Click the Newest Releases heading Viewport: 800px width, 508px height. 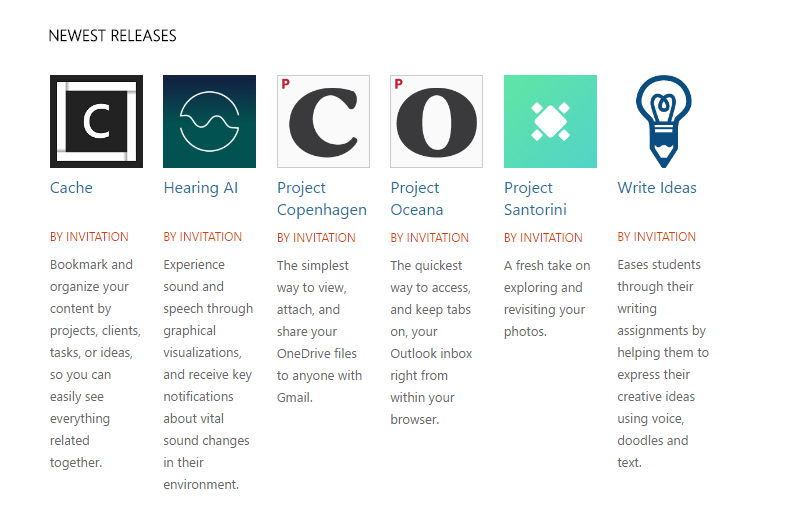pos(112,36)
